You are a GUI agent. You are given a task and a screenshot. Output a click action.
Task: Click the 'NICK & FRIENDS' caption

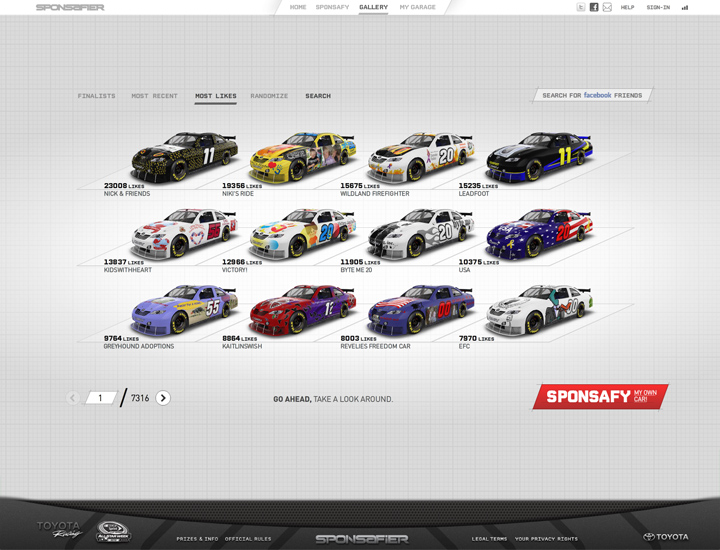(x=127, y=194)
